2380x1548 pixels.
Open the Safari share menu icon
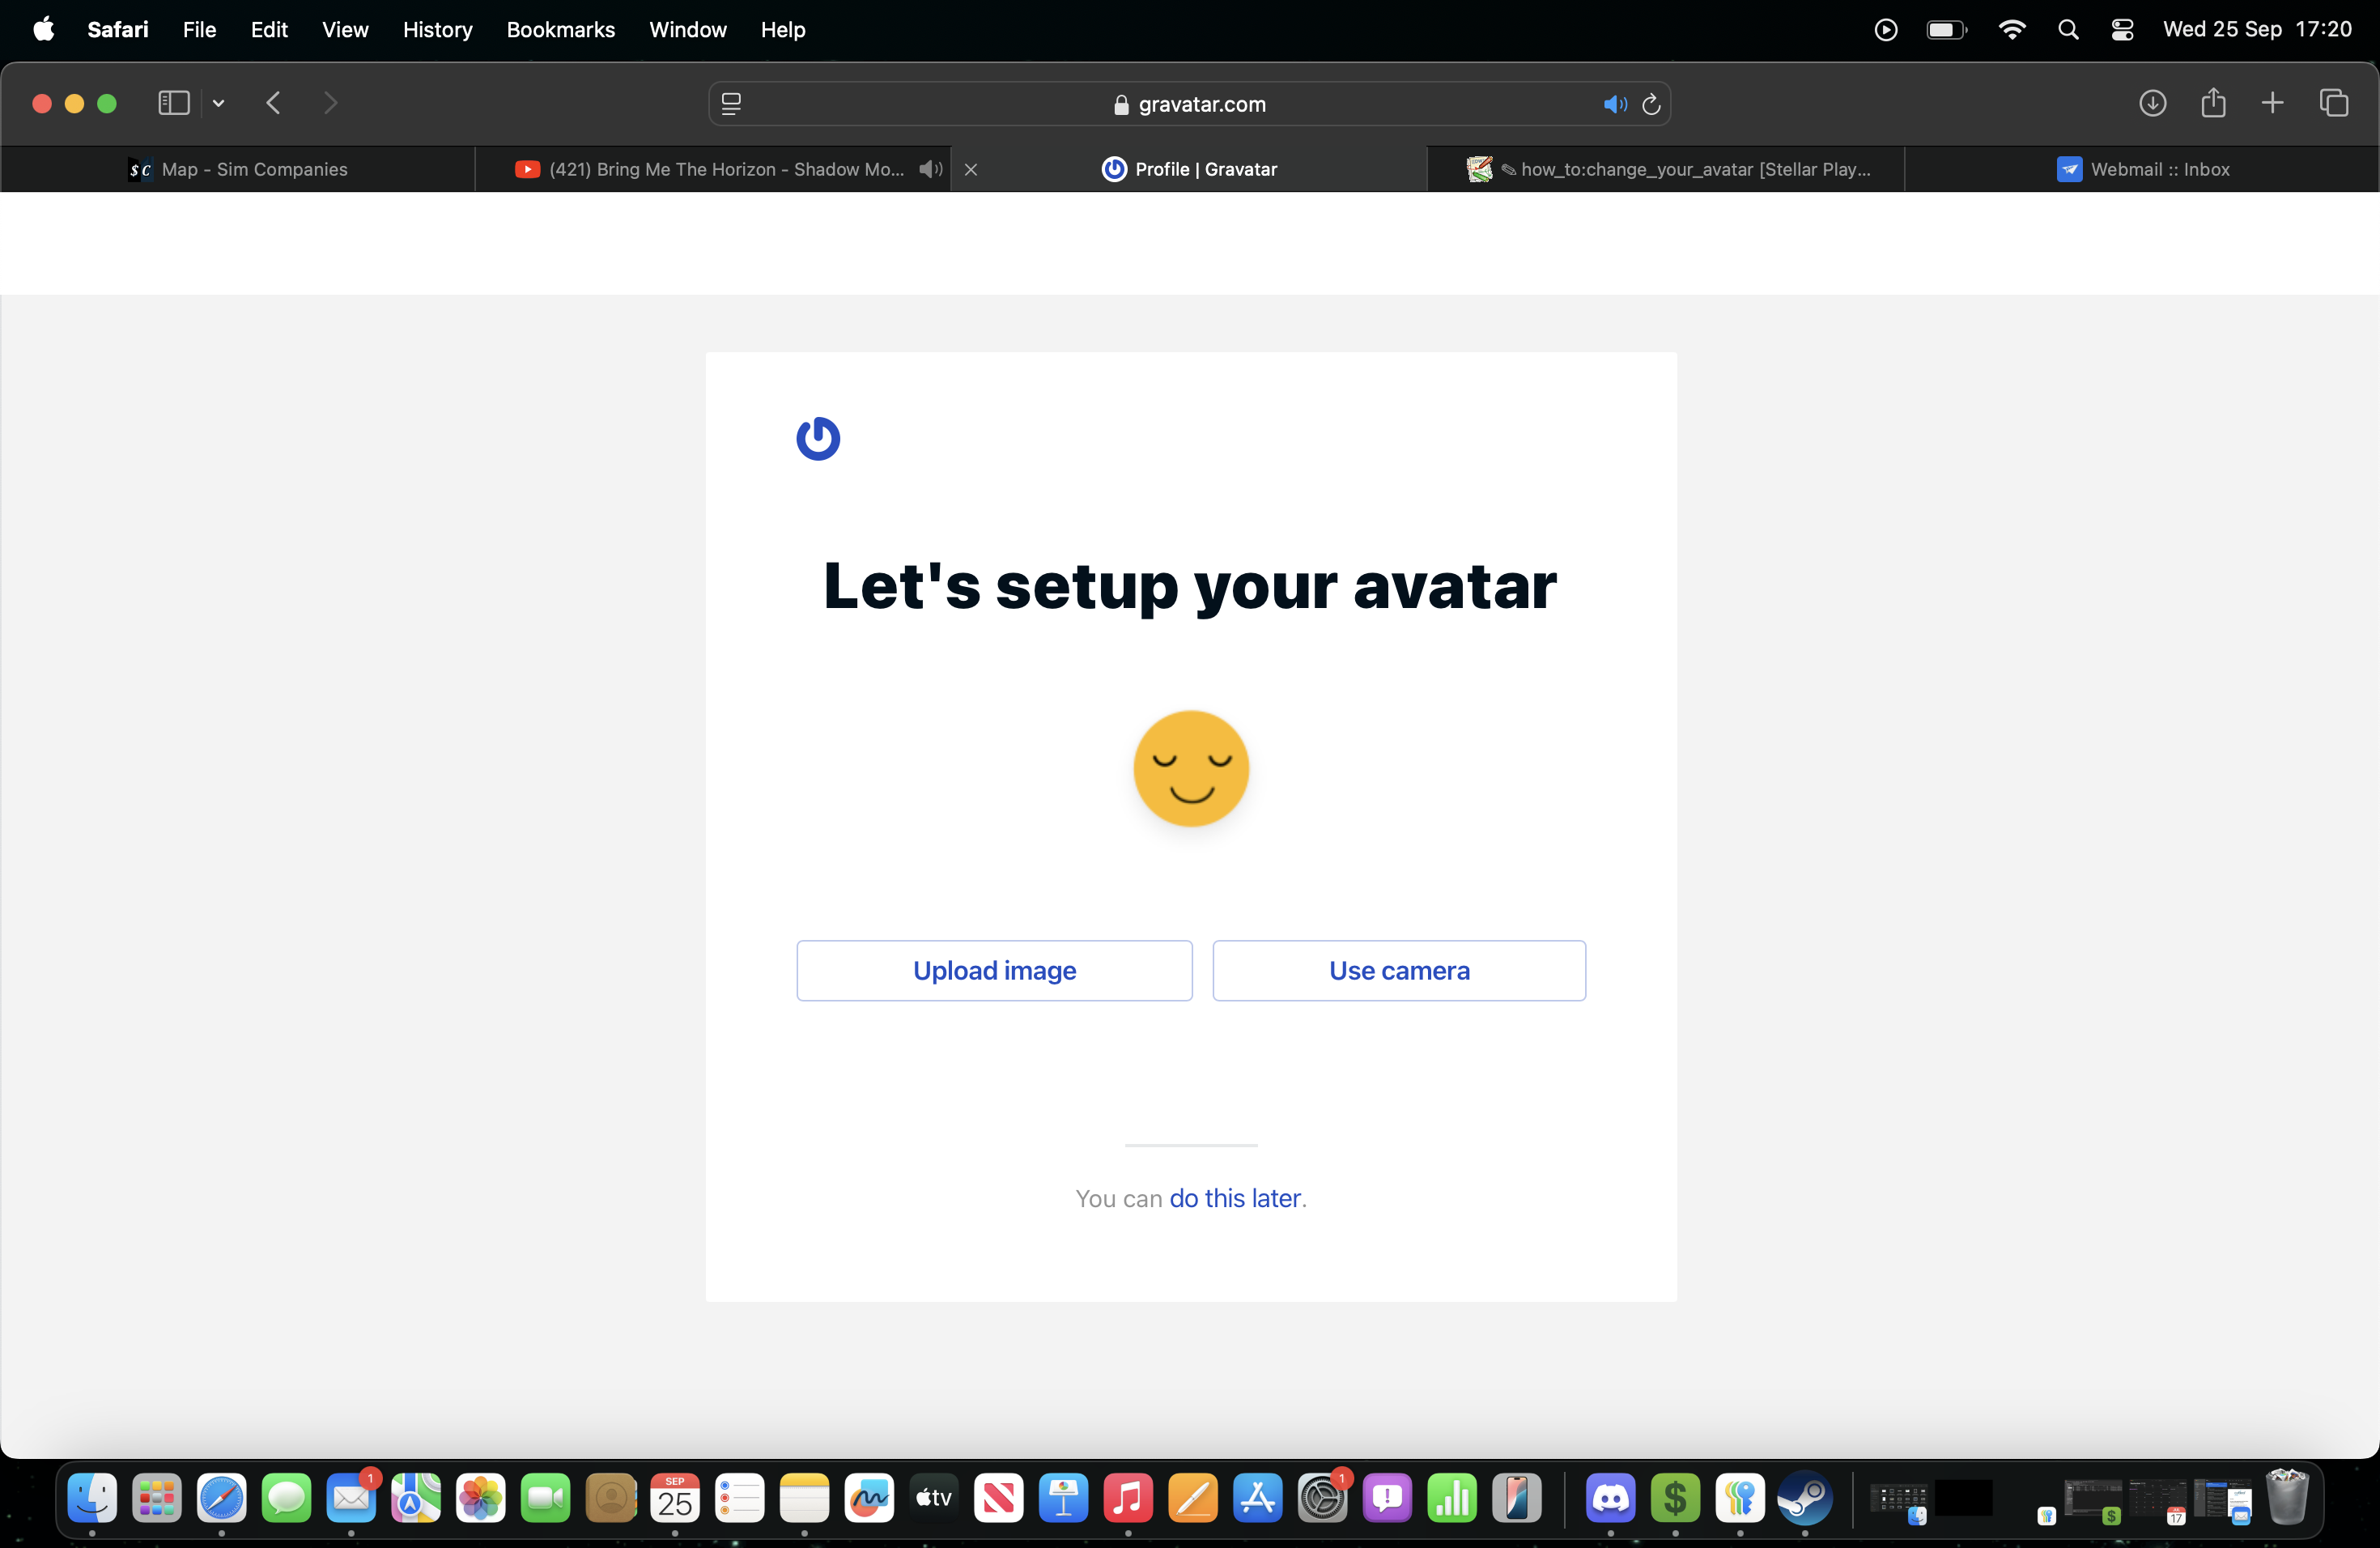(x=2212, y=103)
